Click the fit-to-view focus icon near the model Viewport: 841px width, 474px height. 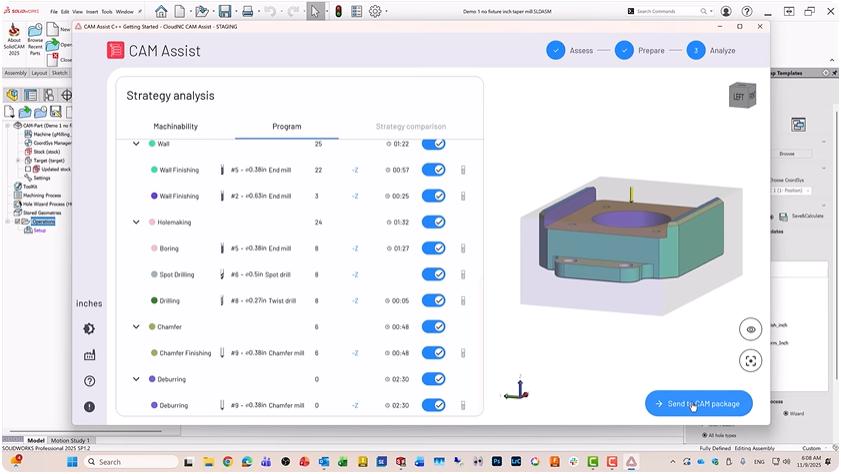(750, 361)
